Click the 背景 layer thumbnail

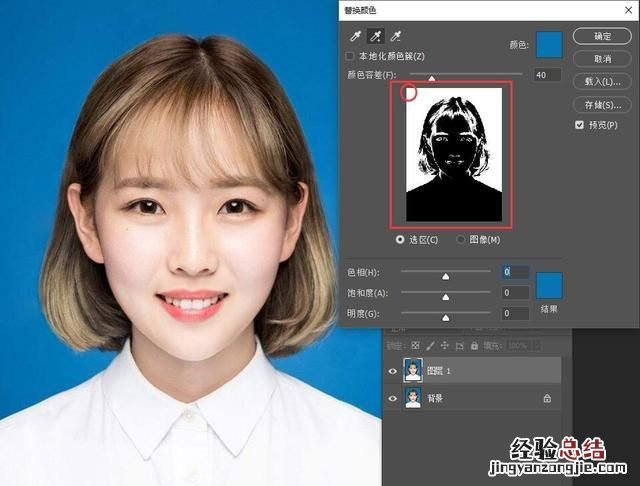point(413,398)
